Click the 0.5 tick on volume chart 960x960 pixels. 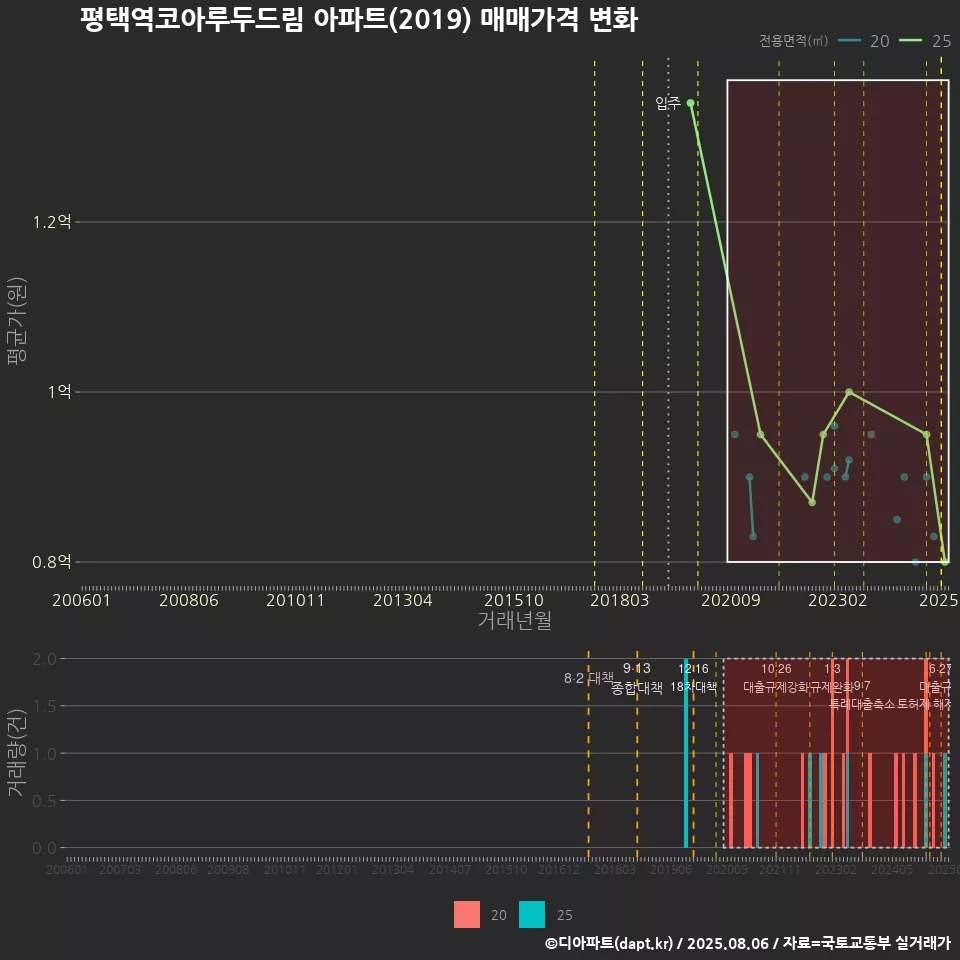pos(44,801)
